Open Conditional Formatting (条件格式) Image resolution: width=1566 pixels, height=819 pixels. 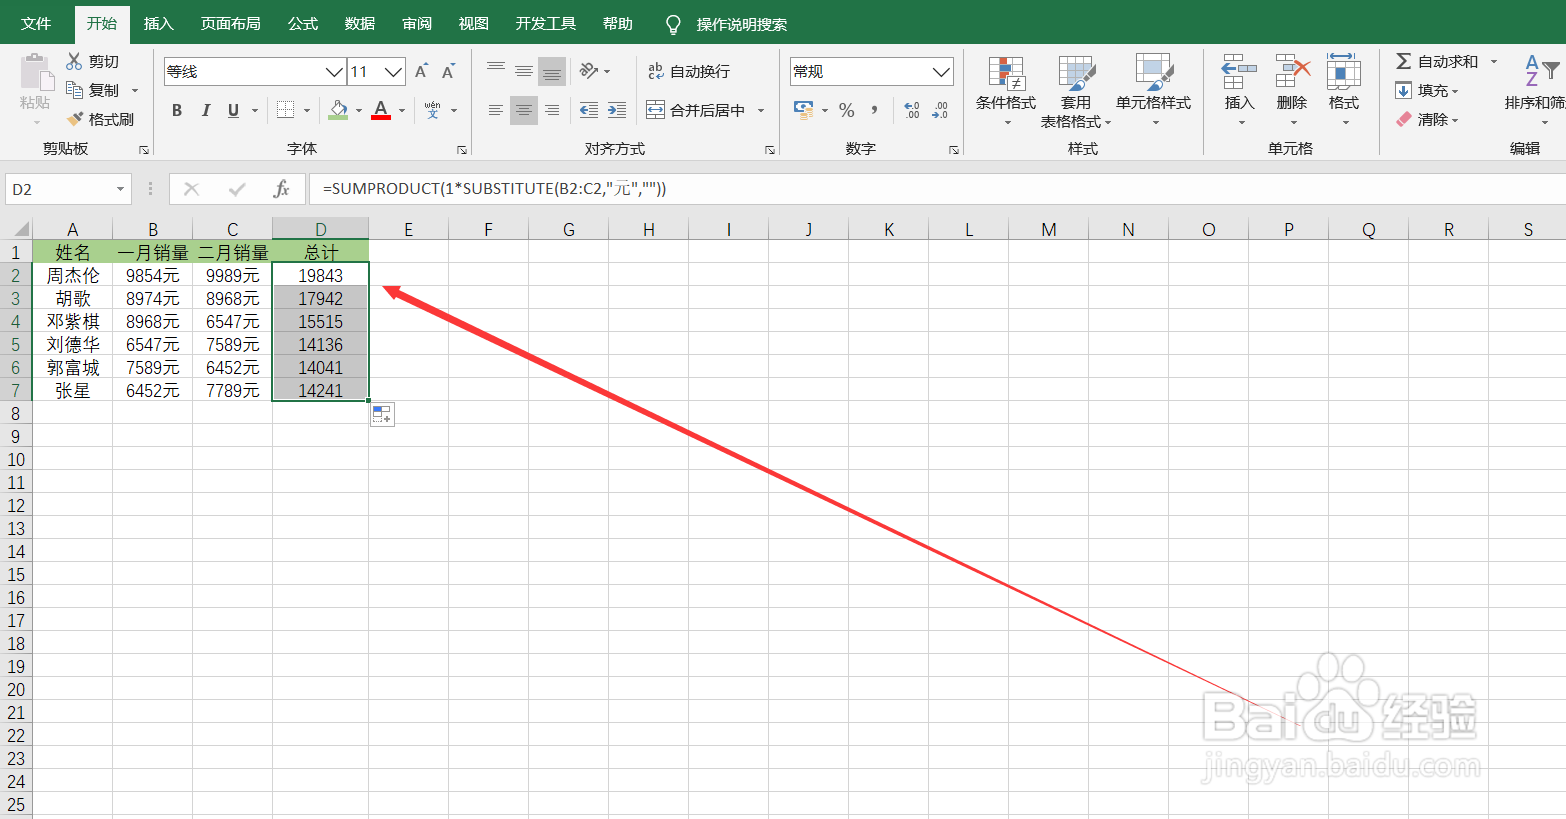(x=1006, y=91)
